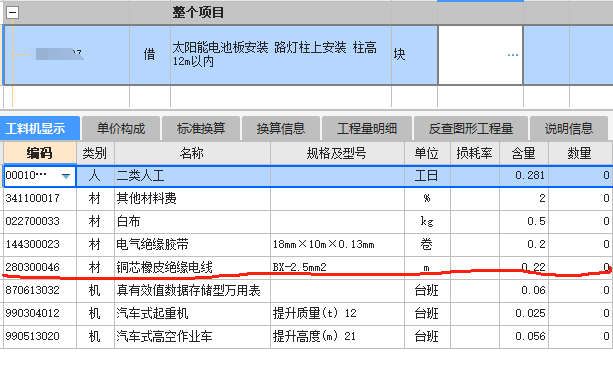Select the 白布 name cell
Screen dimensions: 613x380
[x=192, y=222]
